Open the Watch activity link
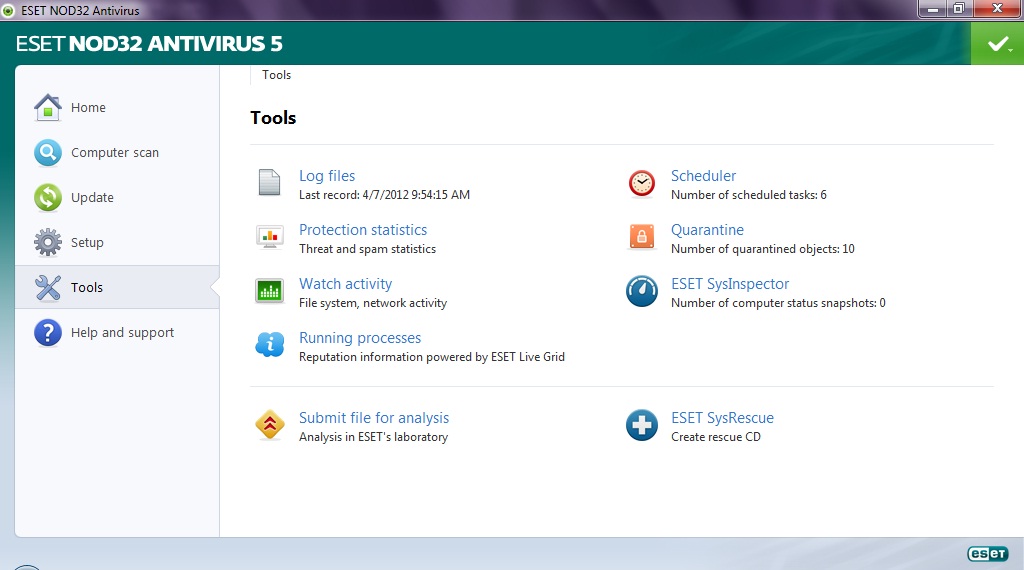Image resolution: width=1024 pixels, height=570 pixels. 345,284
